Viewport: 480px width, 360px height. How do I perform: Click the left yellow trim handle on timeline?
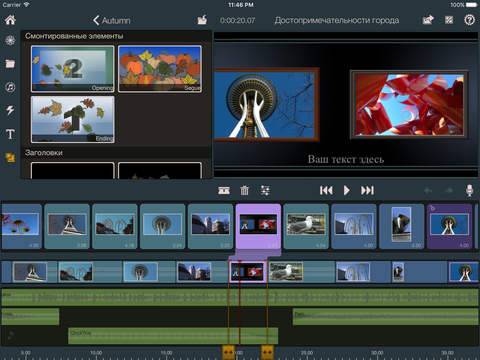tap(228, 352)
